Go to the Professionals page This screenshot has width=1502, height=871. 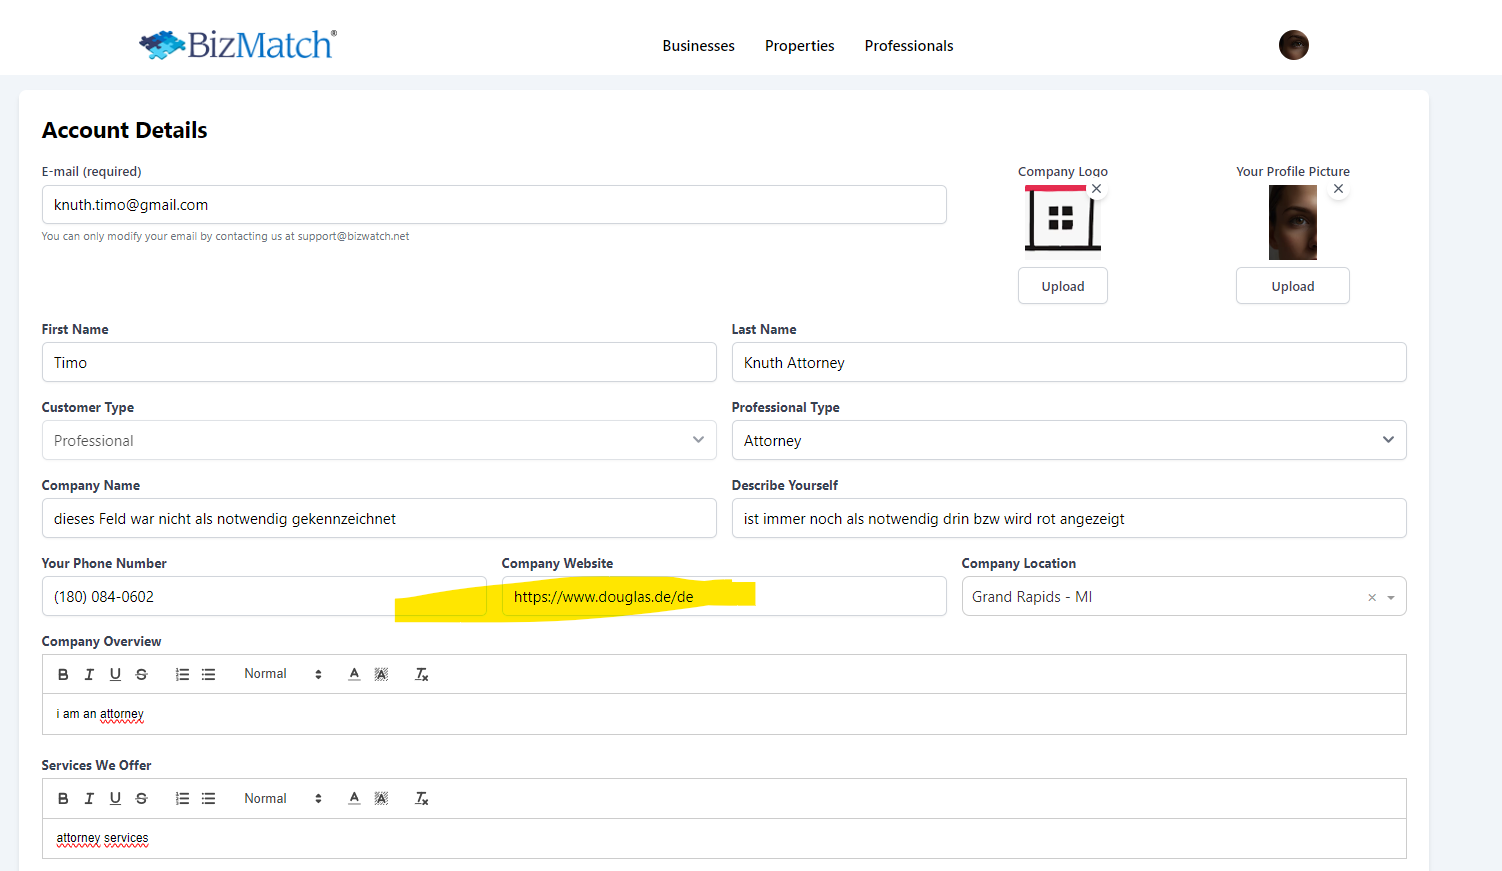coord(908,46)
